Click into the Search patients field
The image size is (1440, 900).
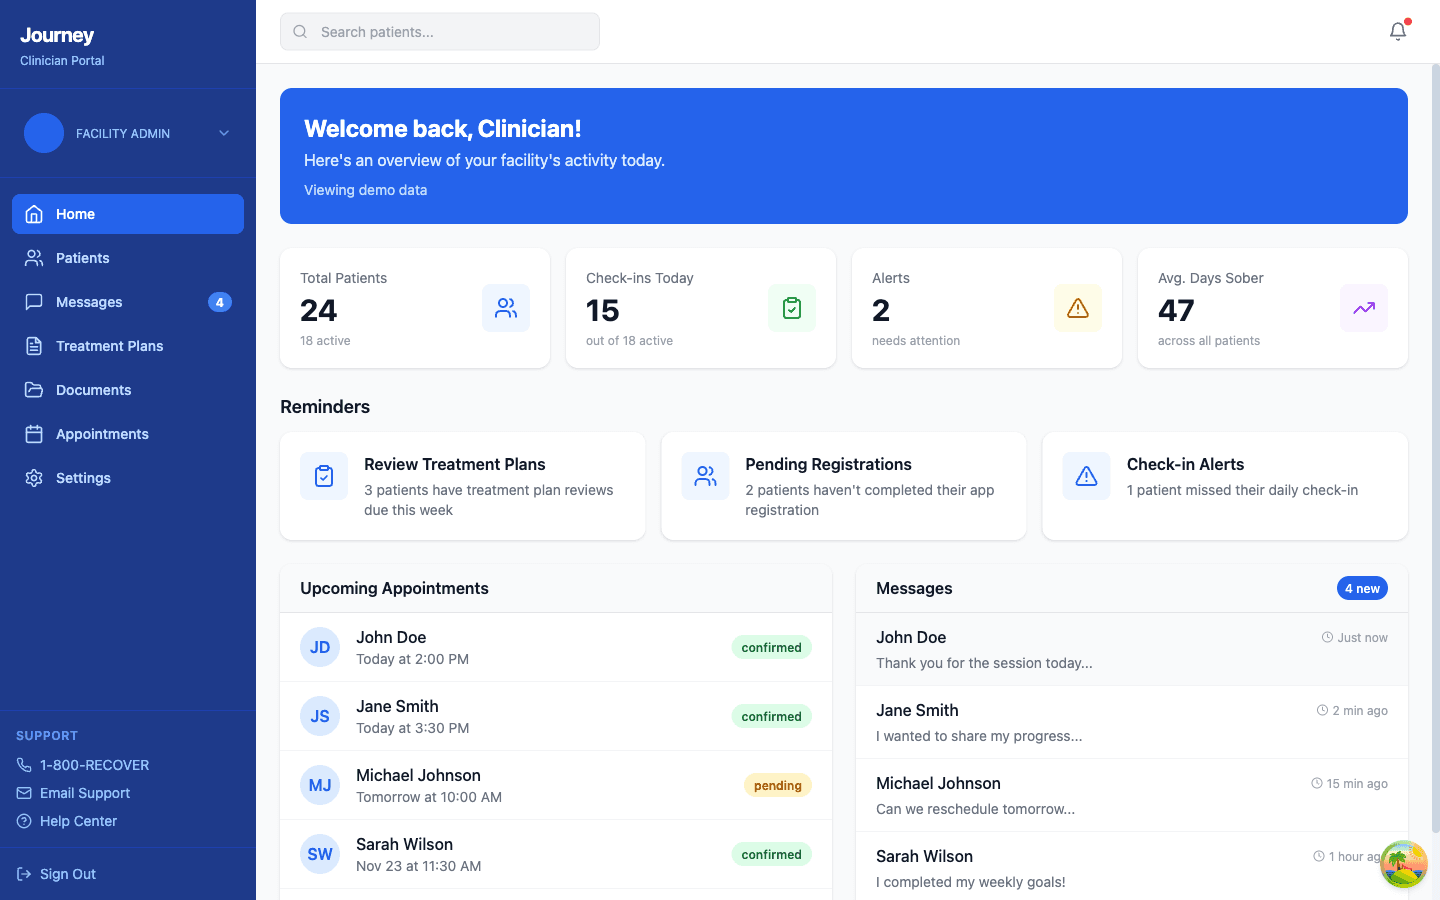(439, 31)
